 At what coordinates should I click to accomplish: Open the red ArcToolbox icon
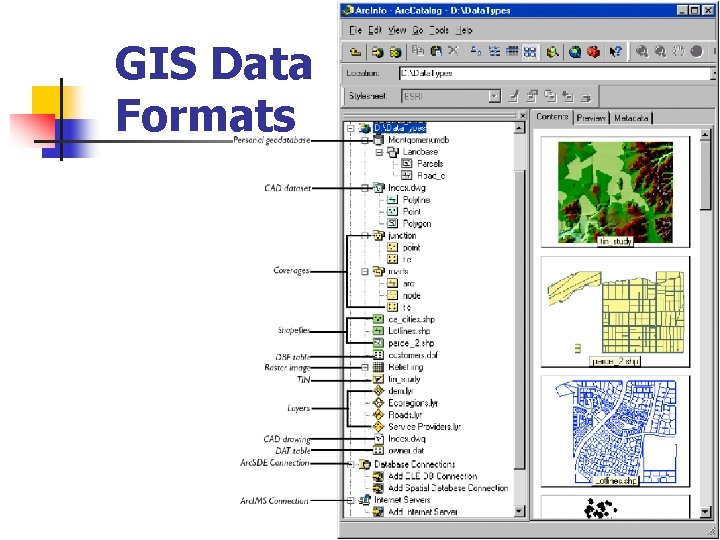coord(593,52)
